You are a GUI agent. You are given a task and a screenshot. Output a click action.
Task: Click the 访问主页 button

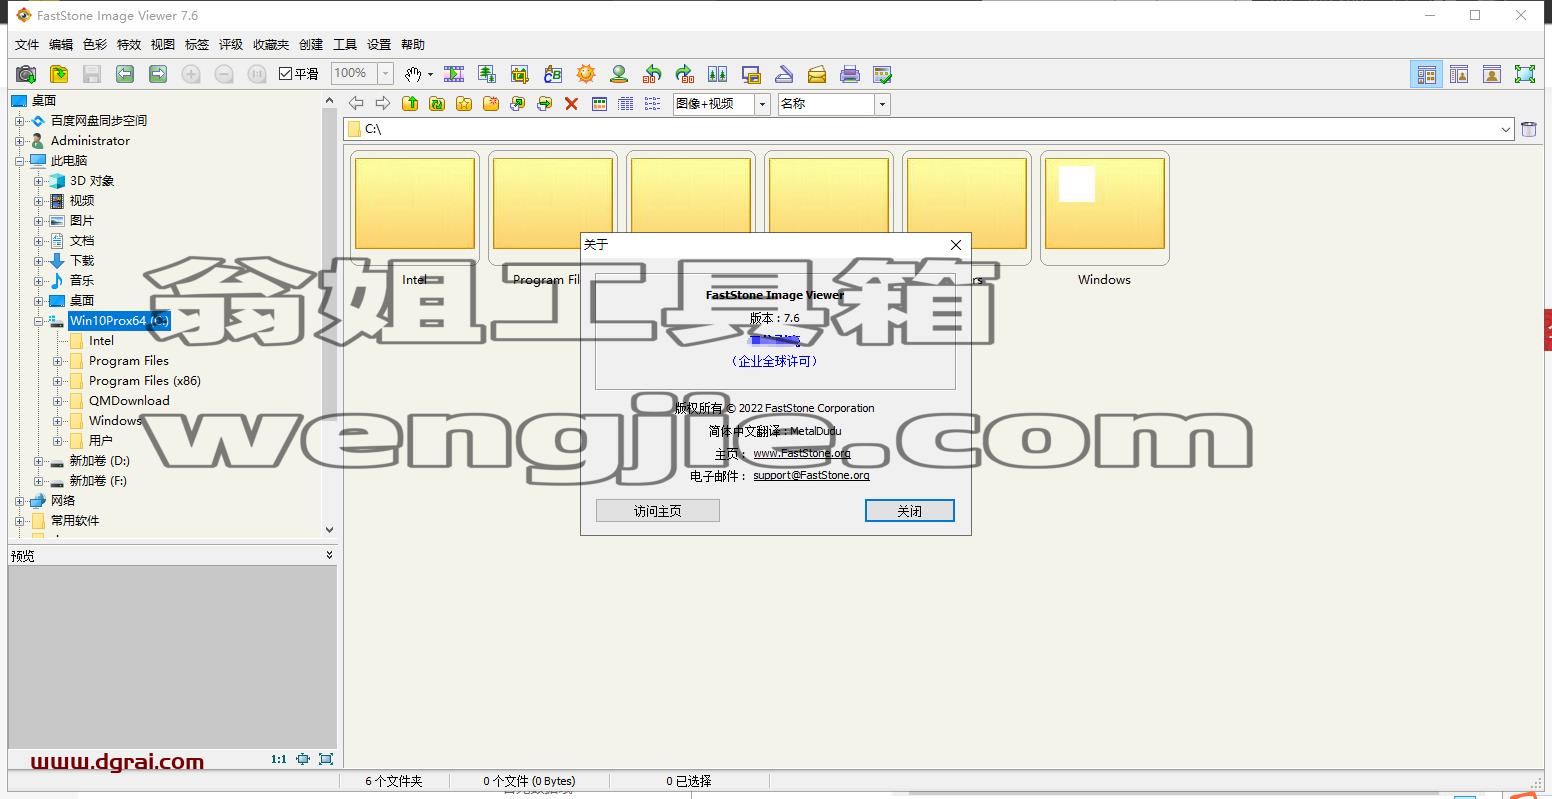[658, 511]
